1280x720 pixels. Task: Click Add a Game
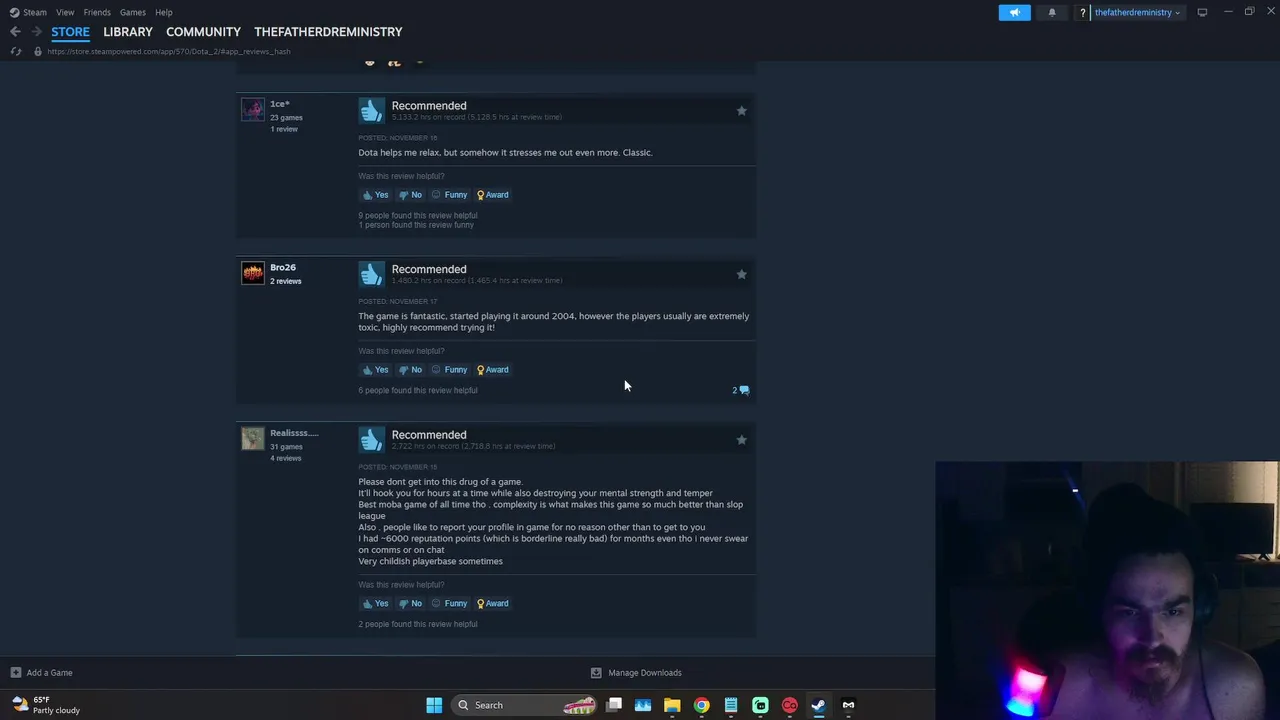pyautogui.click(x=41, y=673)
